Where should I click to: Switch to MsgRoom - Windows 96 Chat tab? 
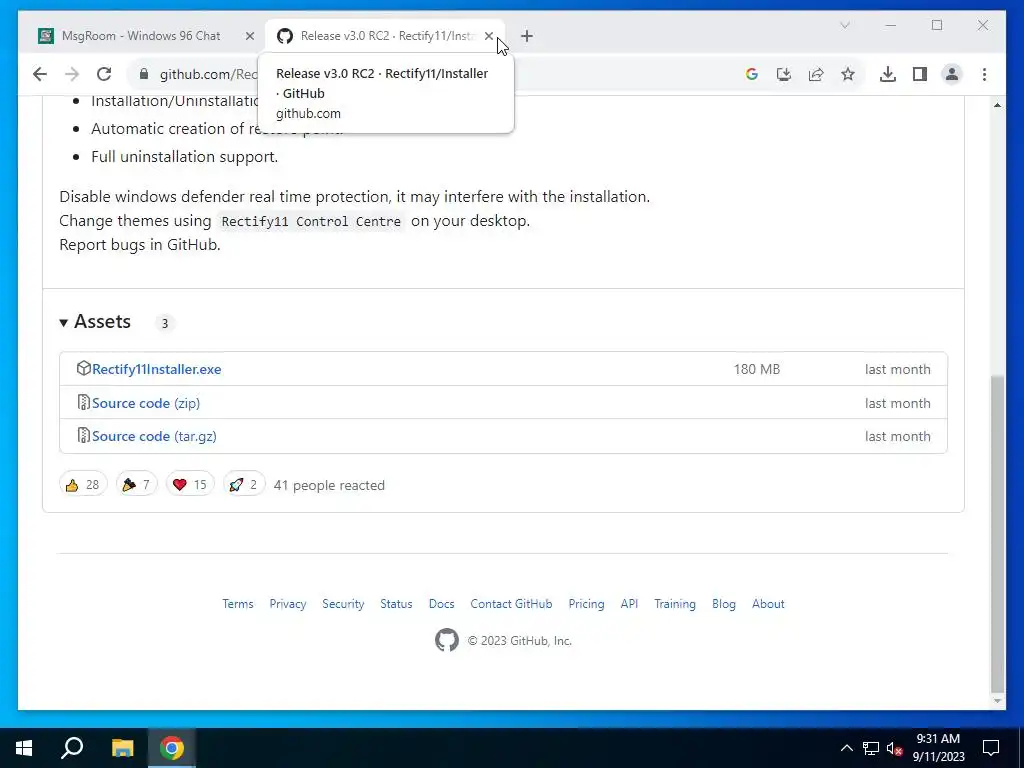click(x=140, y=36)
